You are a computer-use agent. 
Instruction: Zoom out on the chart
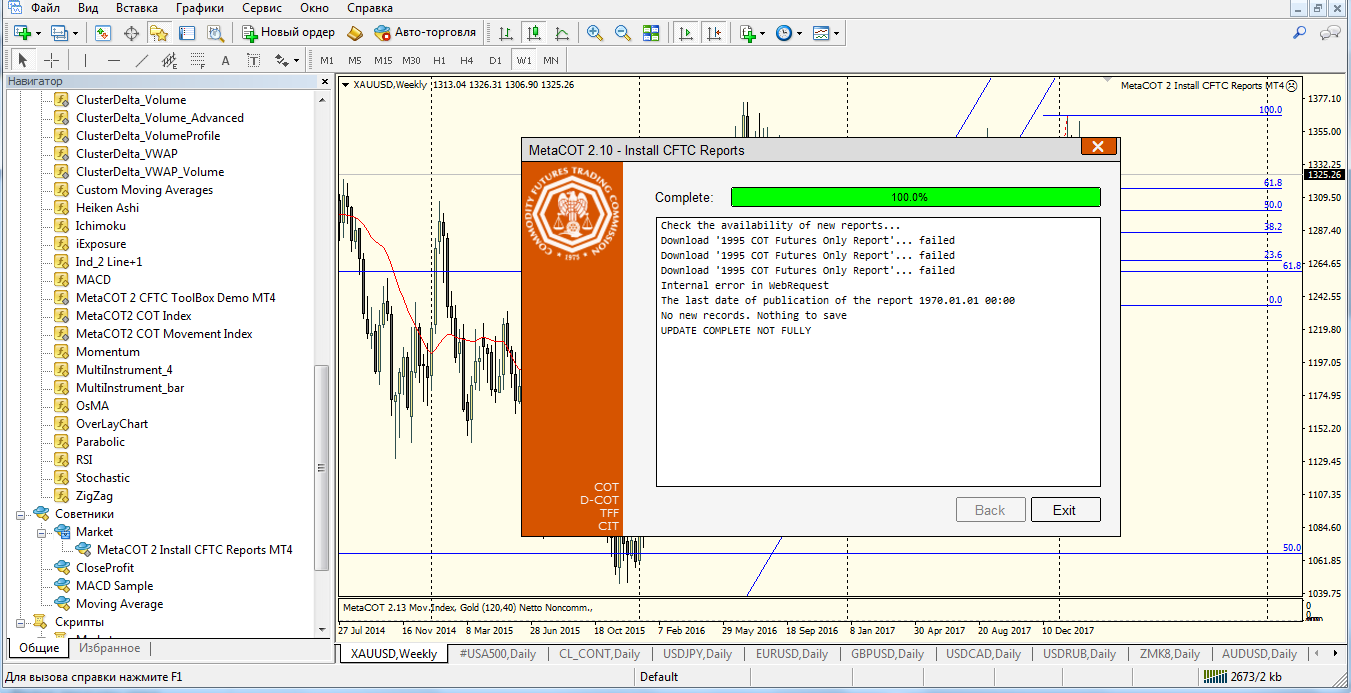point(623,32)
